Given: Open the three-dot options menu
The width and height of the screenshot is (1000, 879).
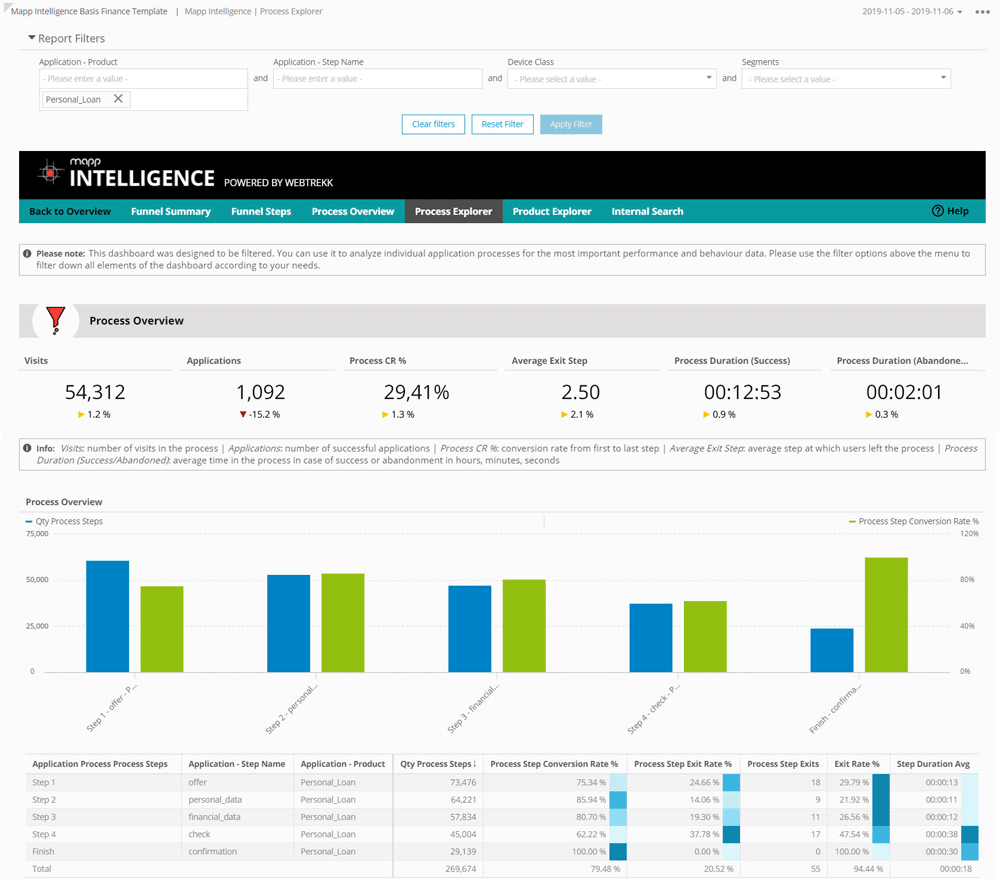Looking at the screenshot, I should pos(983,12).
